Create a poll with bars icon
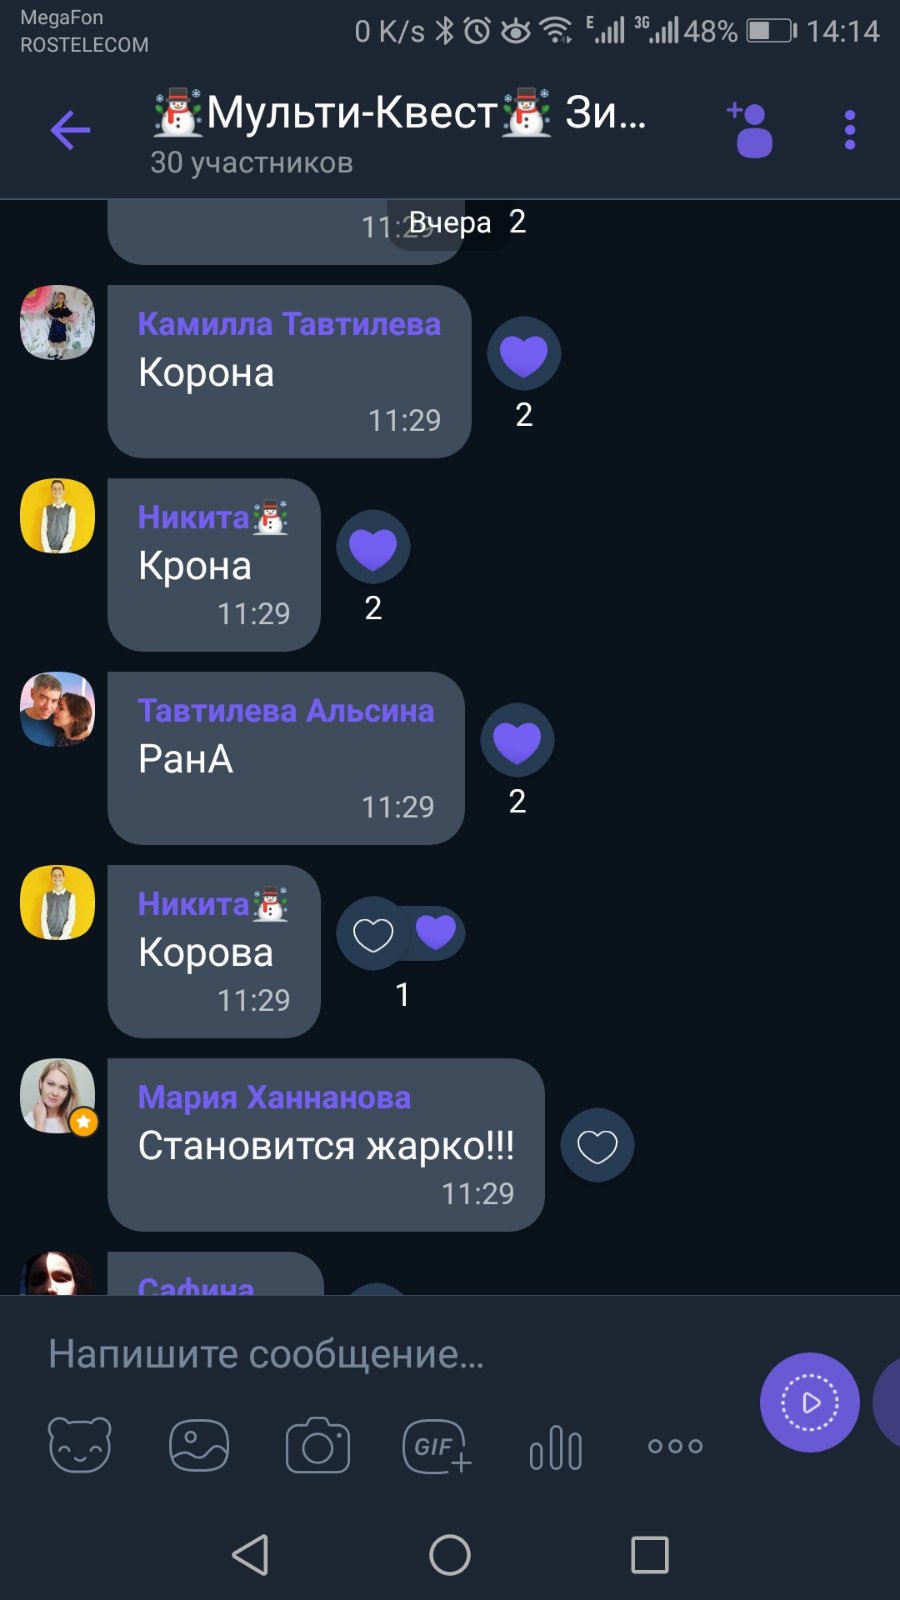The image size is (900, 1600). [556, 1448]
